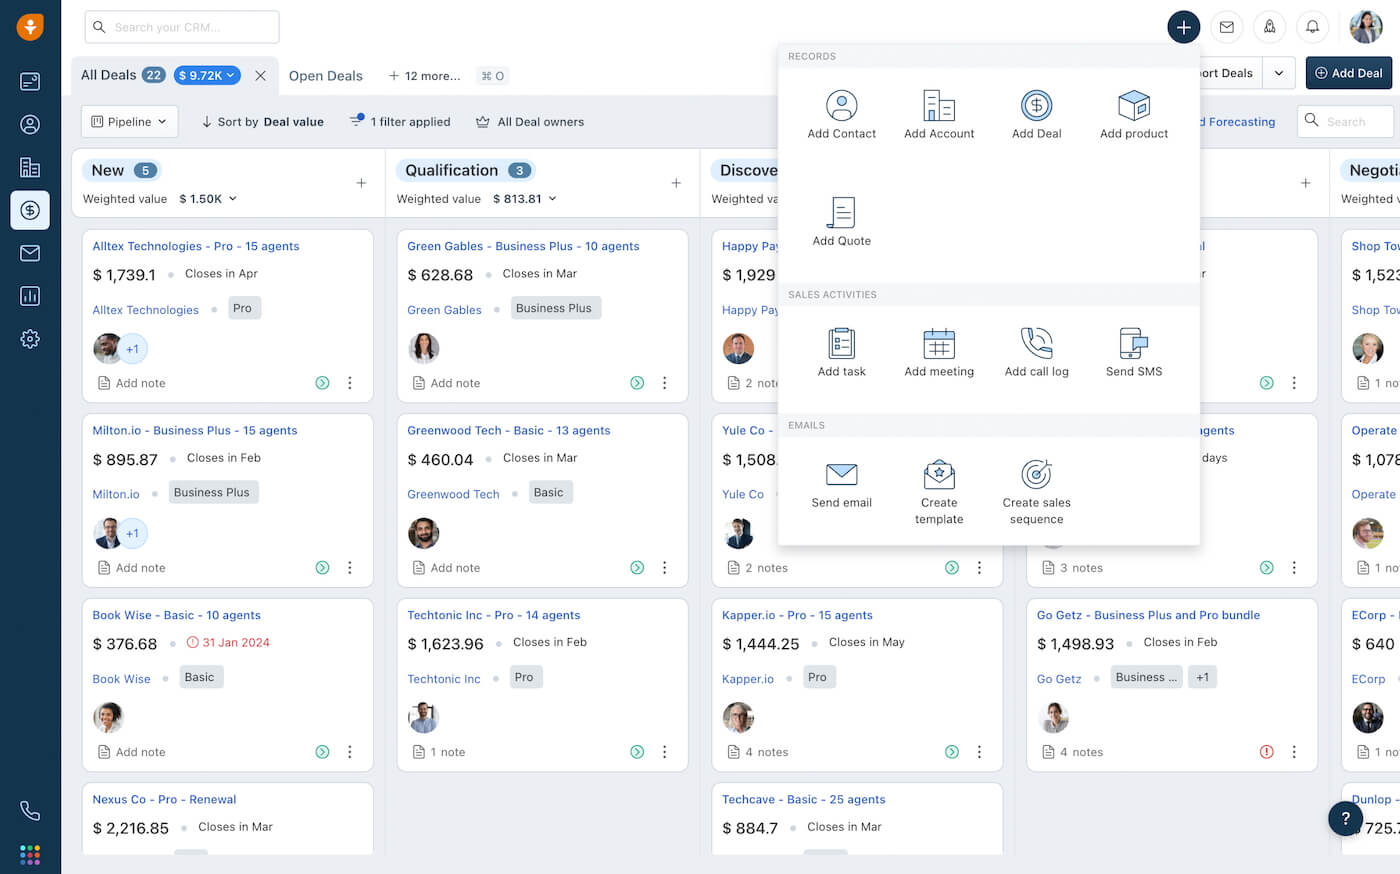The image size is (1400, 874).
Task: Click the Search your CRM field
Action: (182, 27)
